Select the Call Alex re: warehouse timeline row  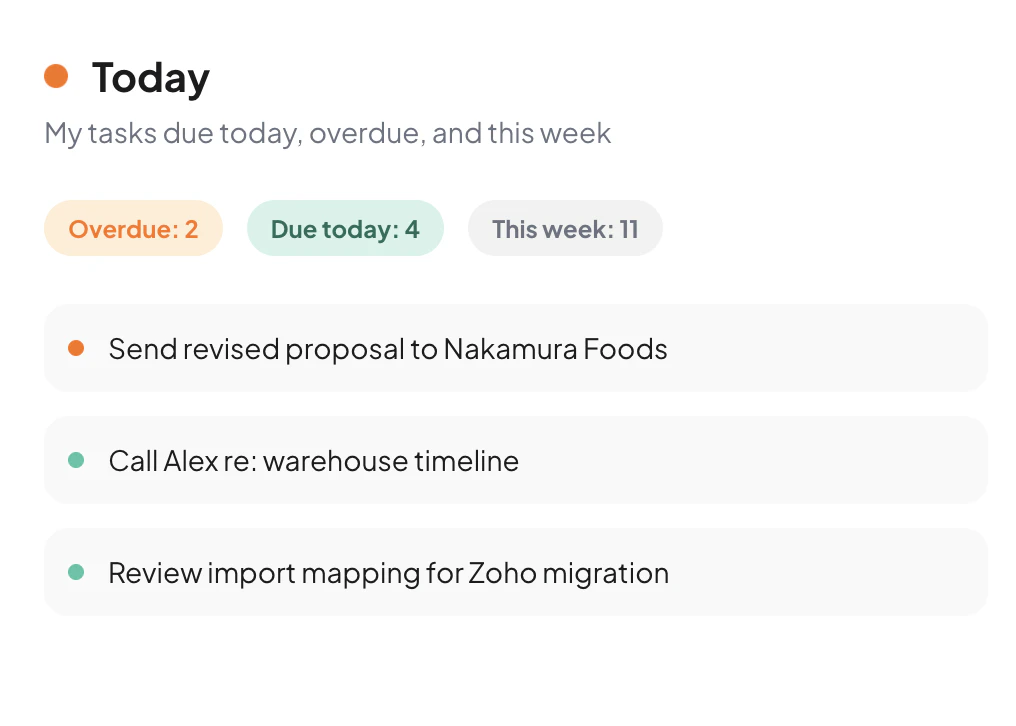point(313,460)
